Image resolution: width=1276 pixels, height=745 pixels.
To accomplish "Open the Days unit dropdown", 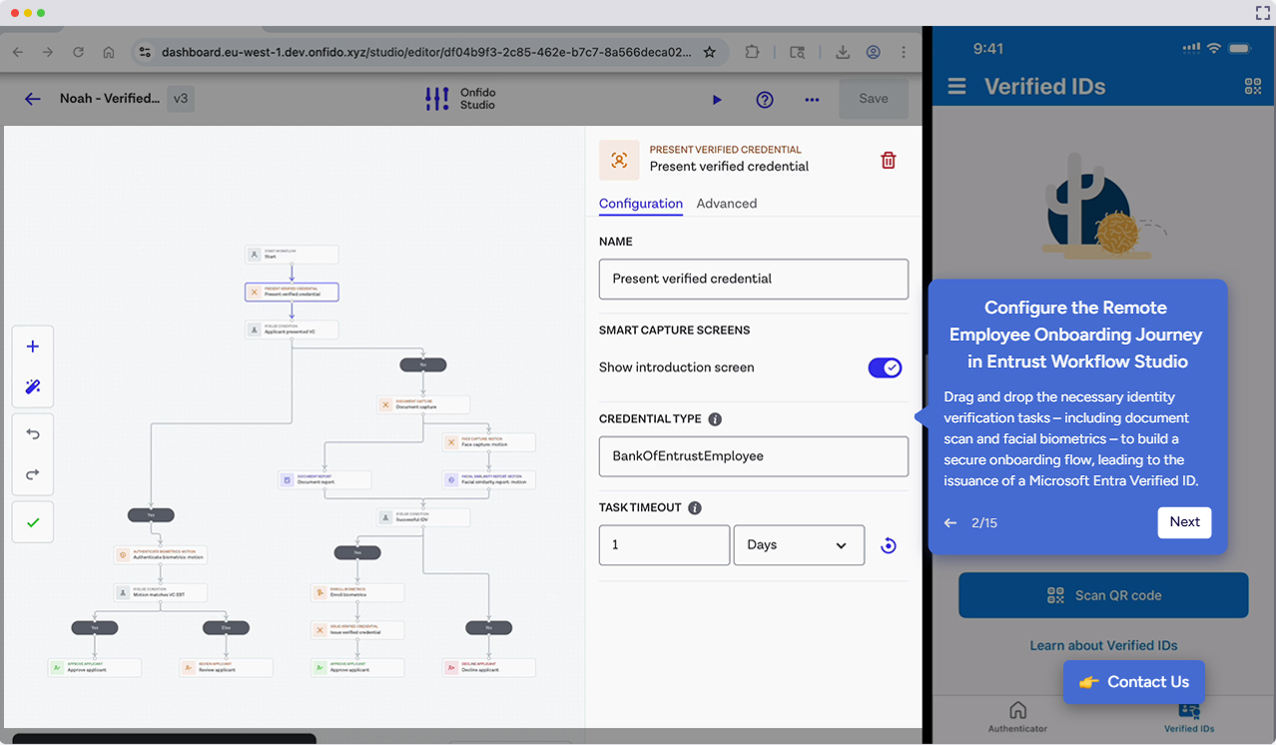I will pos(799,545).
